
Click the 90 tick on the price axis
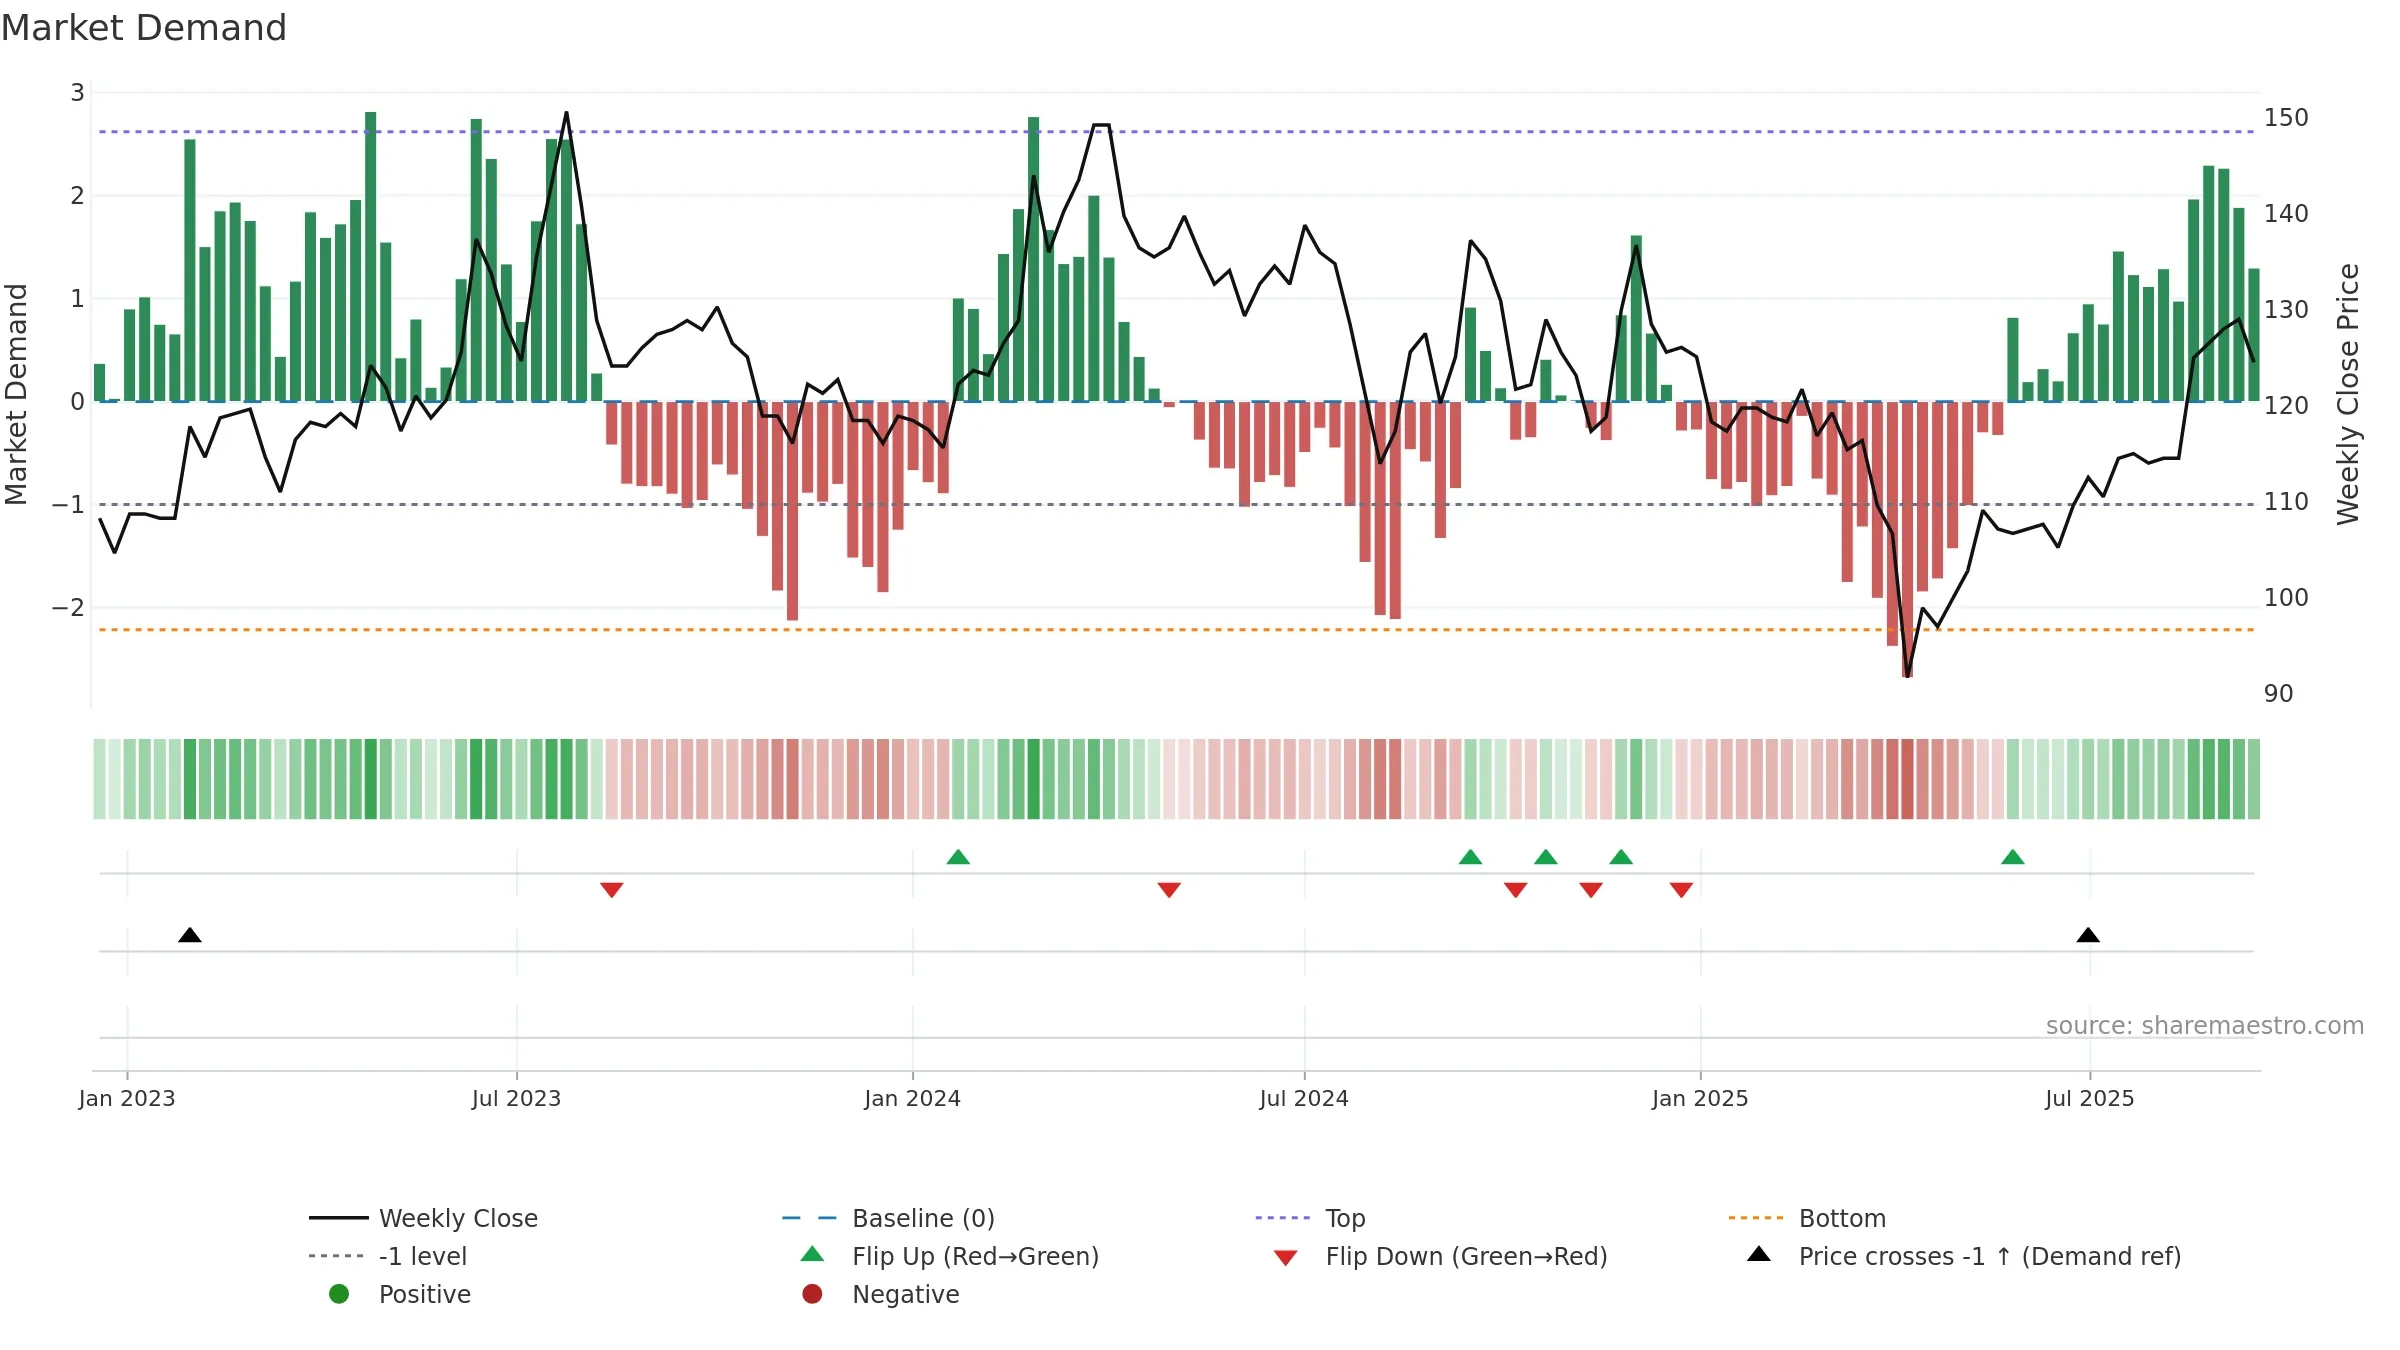[2279, 694]
